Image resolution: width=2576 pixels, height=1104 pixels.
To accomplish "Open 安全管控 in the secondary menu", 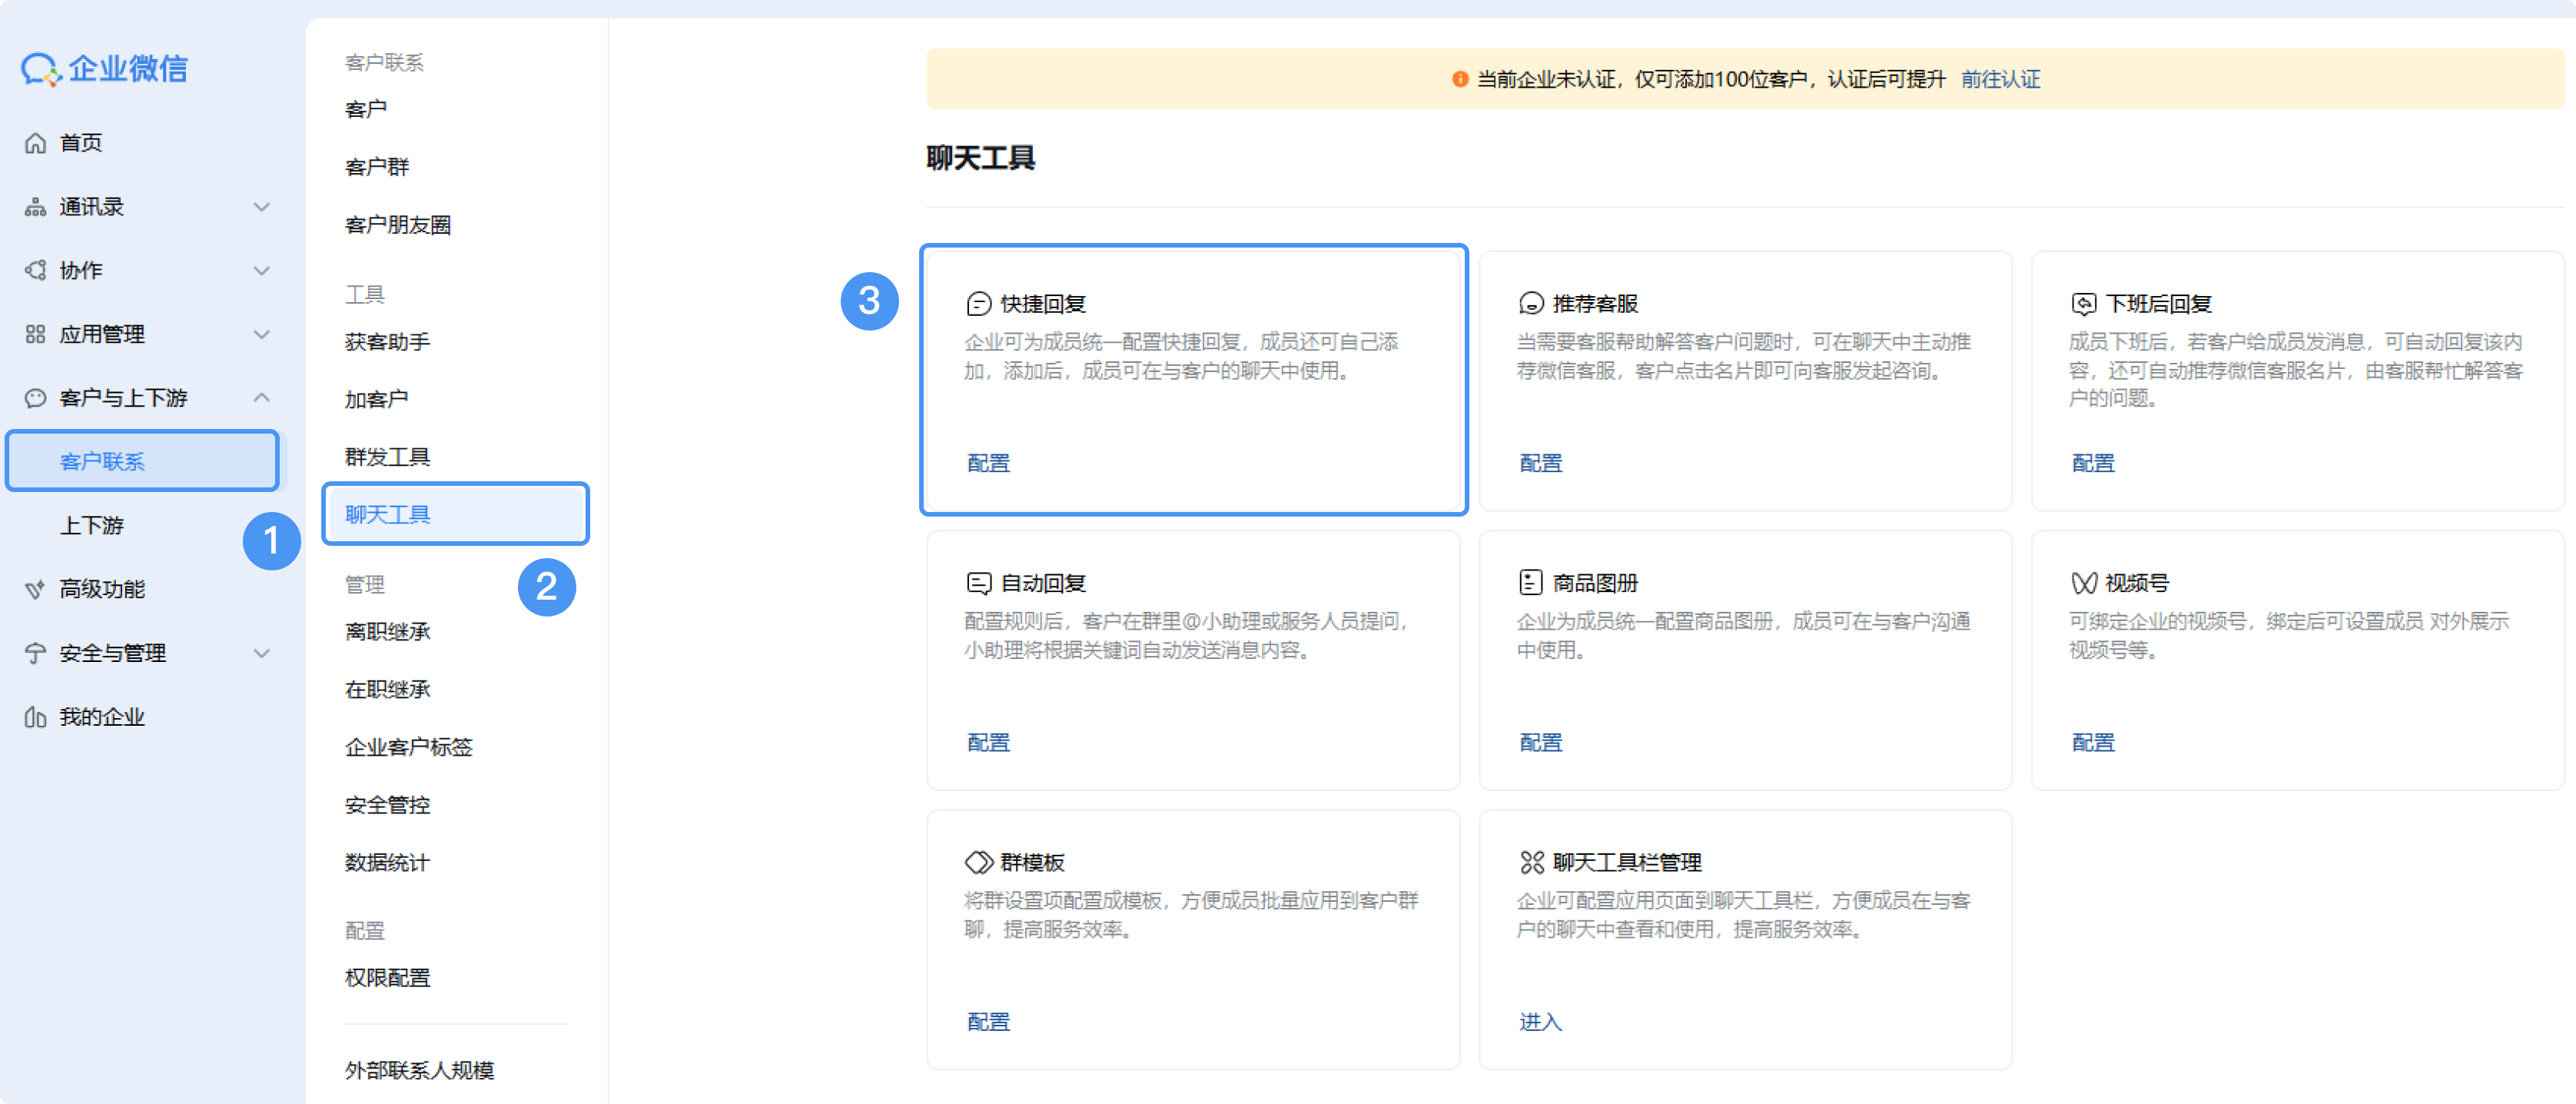I will [x=388, y=805].
